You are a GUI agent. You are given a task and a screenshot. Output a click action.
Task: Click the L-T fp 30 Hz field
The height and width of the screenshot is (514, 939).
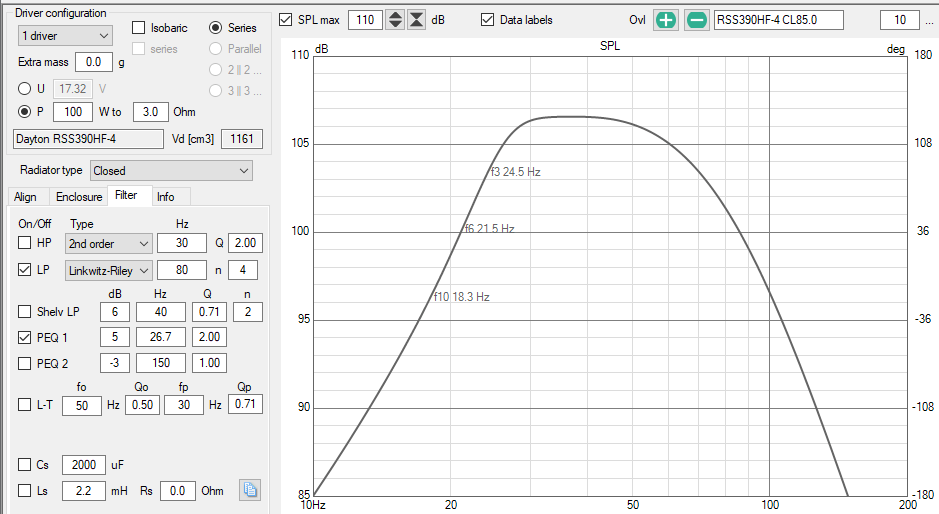pyautogui.click(x=183, y=405)
